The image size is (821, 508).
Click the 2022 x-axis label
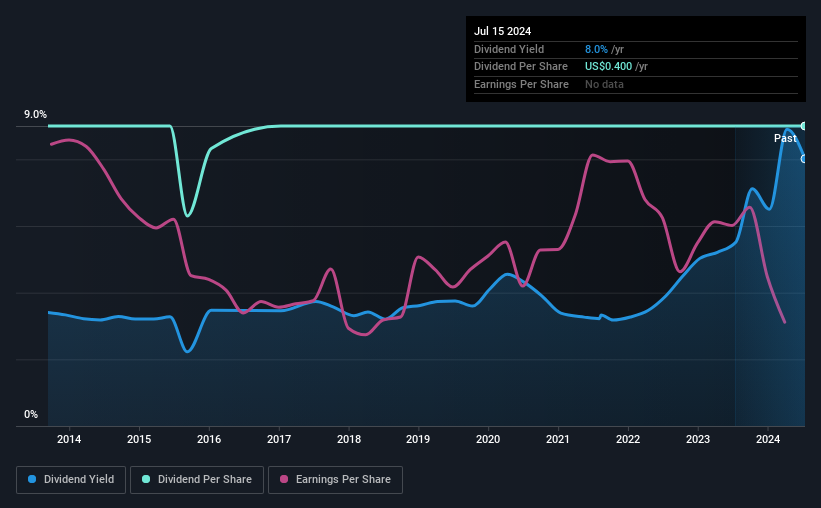(628, 439)
